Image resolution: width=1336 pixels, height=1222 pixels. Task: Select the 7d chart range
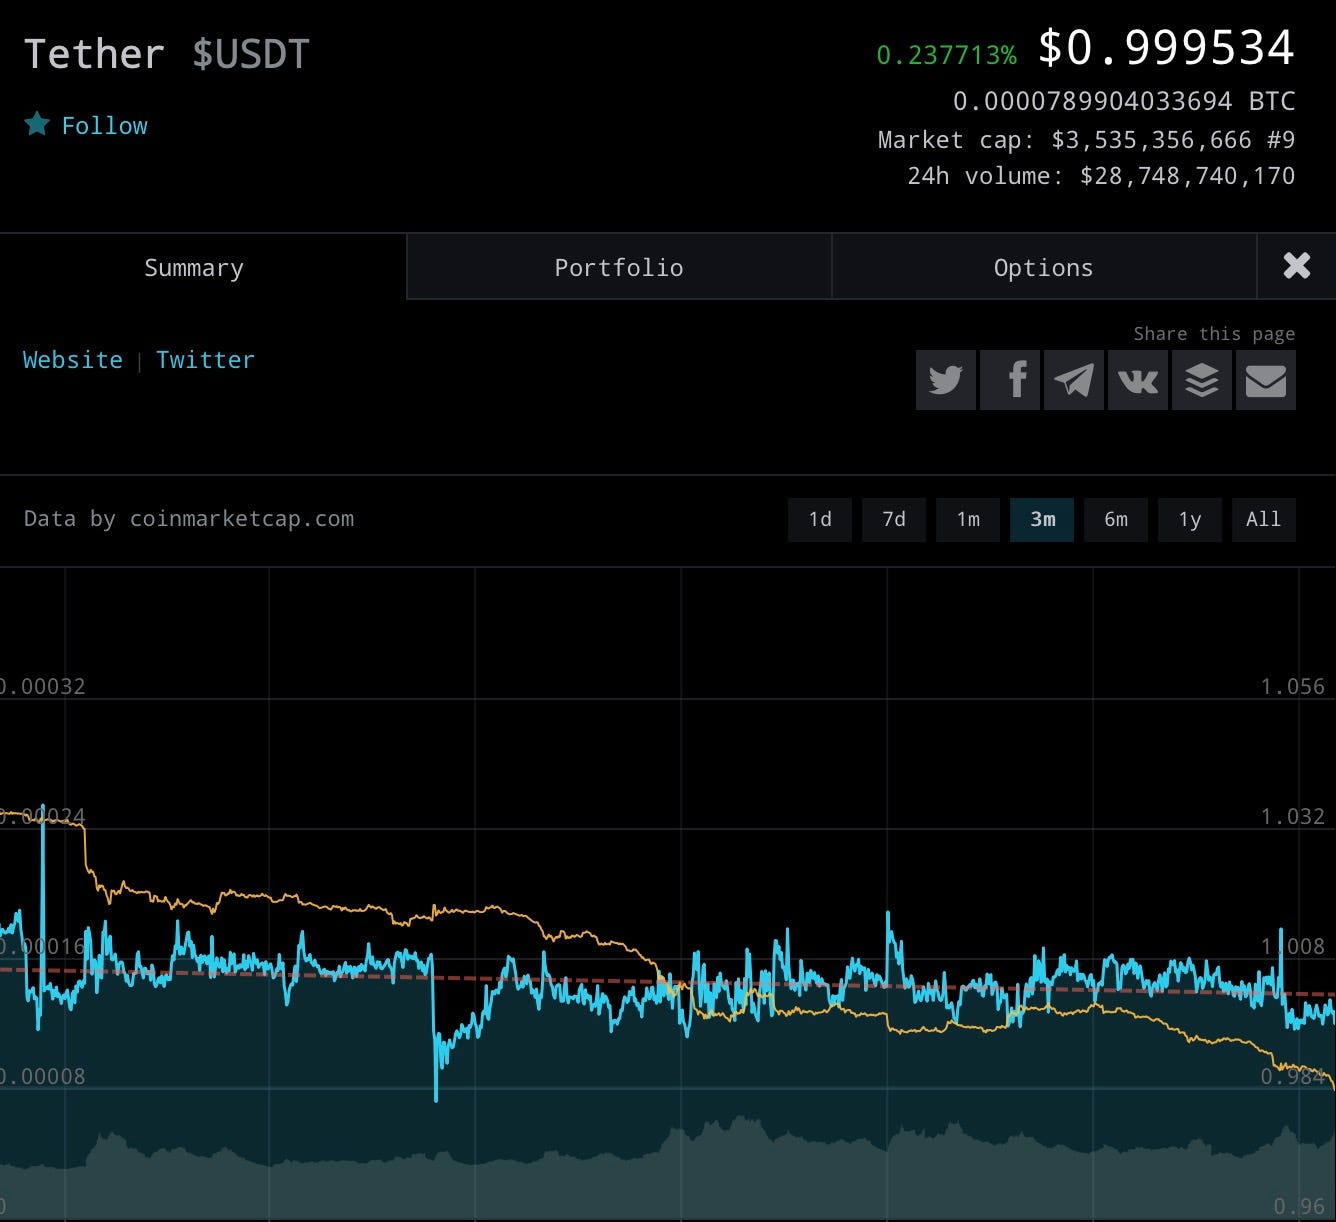[x=894, y=520]
